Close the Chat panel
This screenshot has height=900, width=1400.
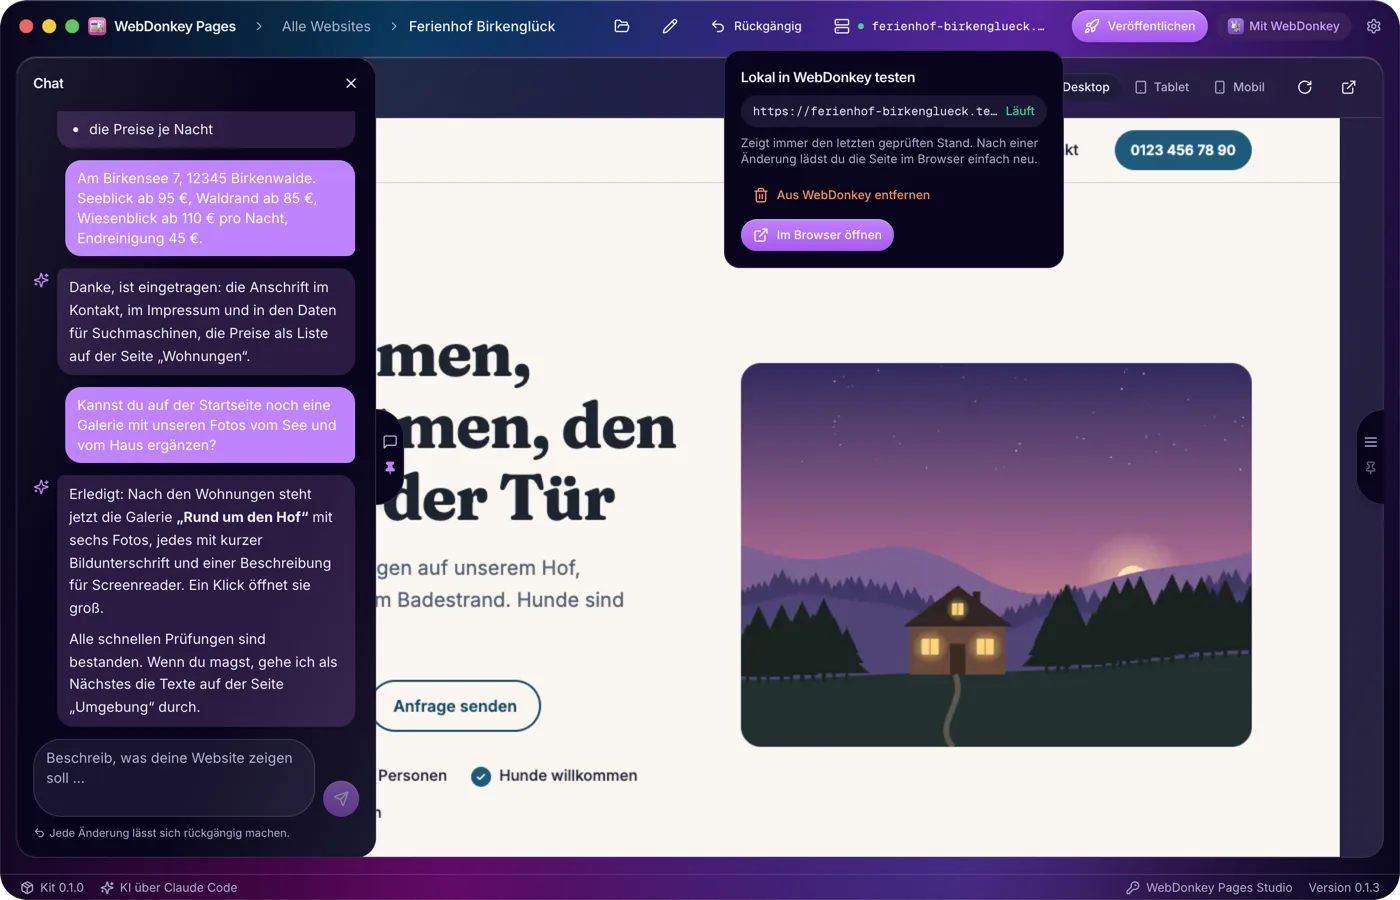351,83
